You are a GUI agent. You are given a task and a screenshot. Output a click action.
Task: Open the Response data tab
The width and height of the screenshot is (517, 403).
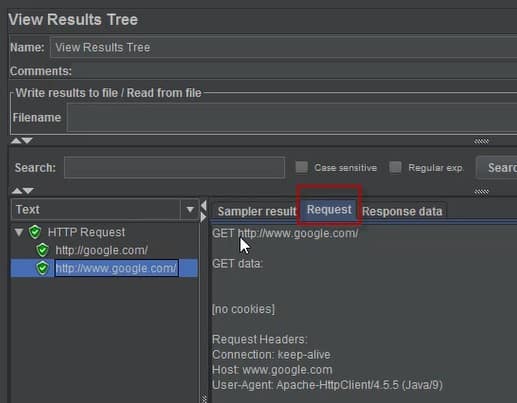click(x=402, y=211)
